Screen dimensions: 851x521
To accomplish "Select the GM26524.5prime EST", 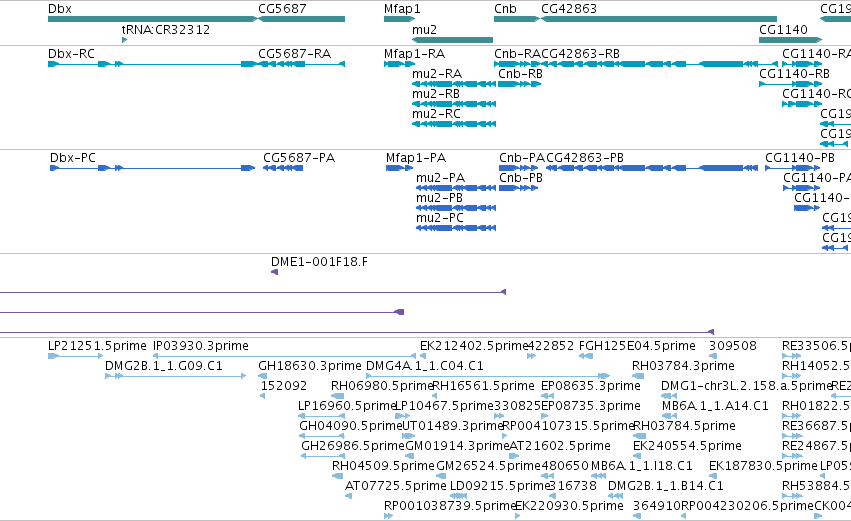I will click(x=441, y=476).
